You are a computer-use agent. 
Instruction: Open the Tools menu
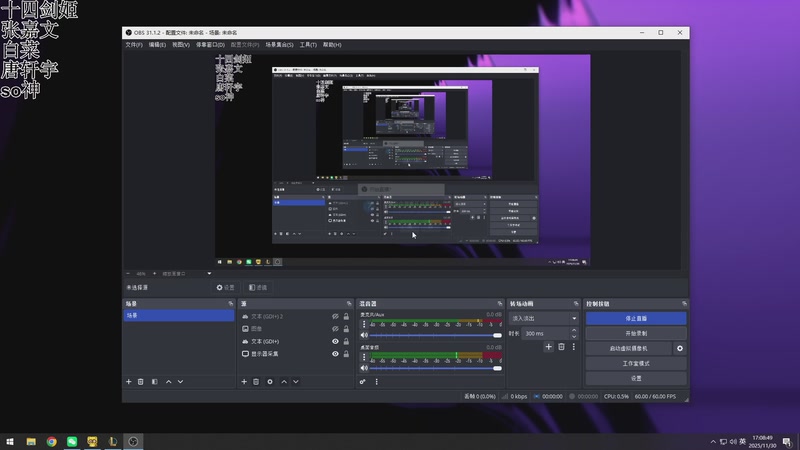(308, 45)
